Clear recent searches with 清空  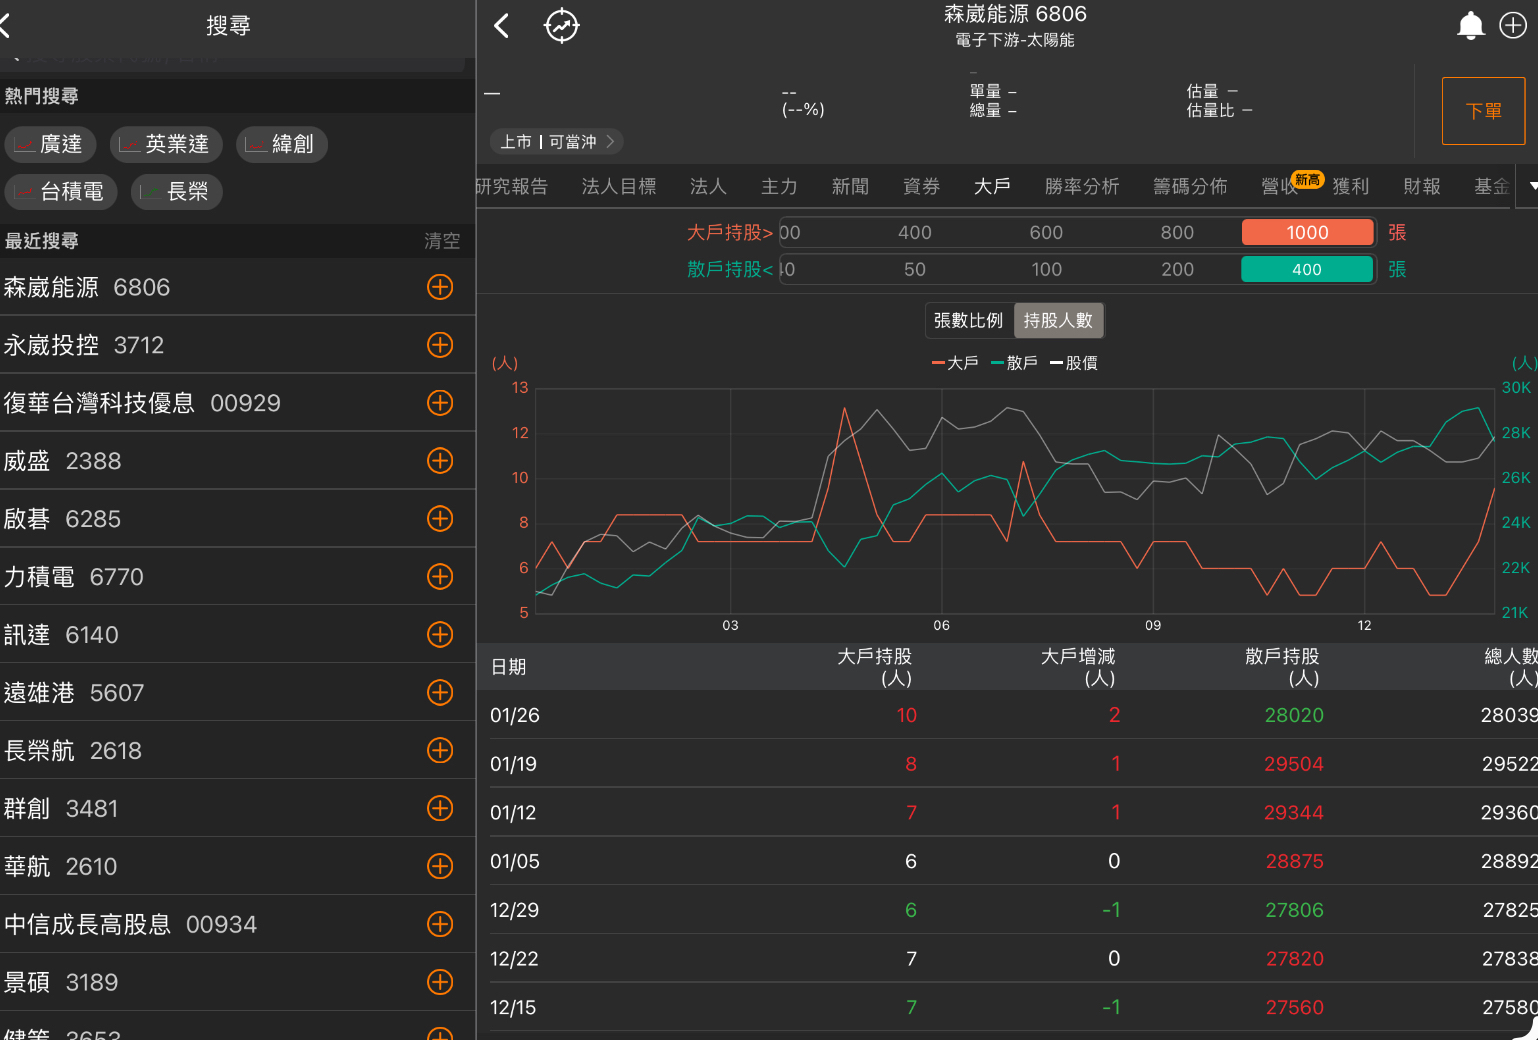coord(442,241)
